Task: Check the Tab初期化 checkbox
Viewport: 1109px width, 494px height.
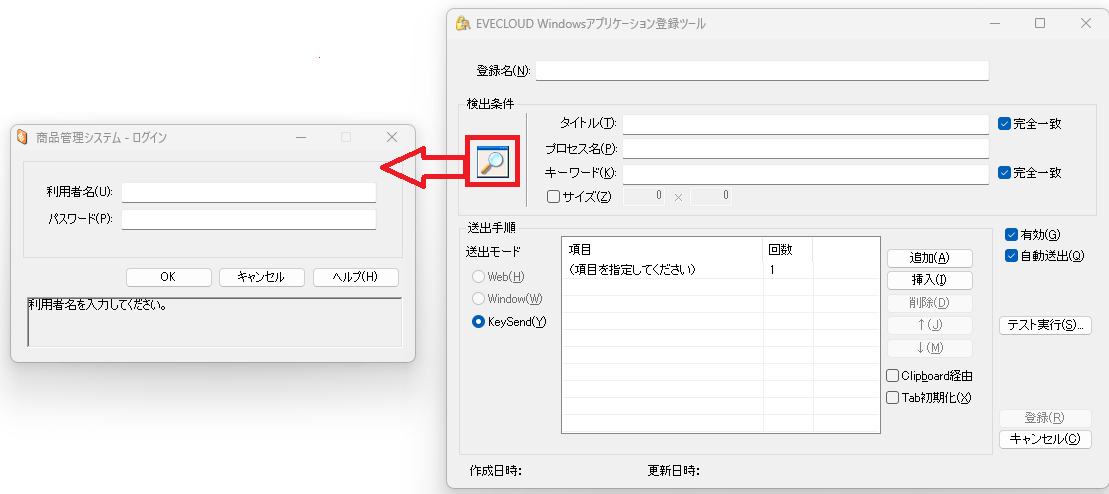Action: point(893,398)
